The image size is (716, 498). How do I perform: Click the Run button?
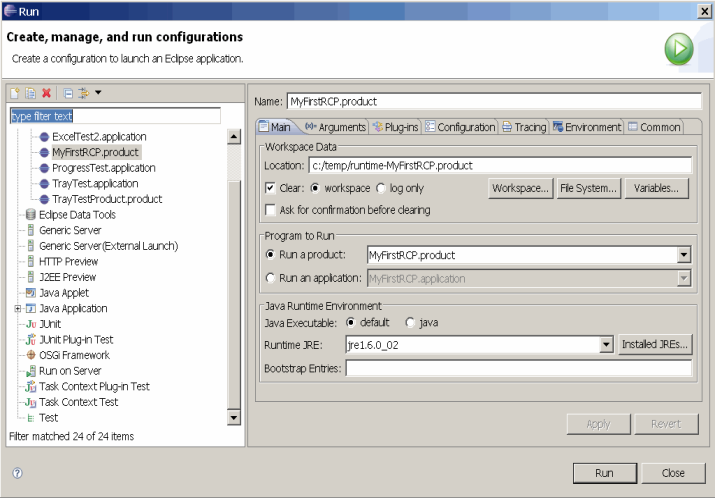coord(605,473)
